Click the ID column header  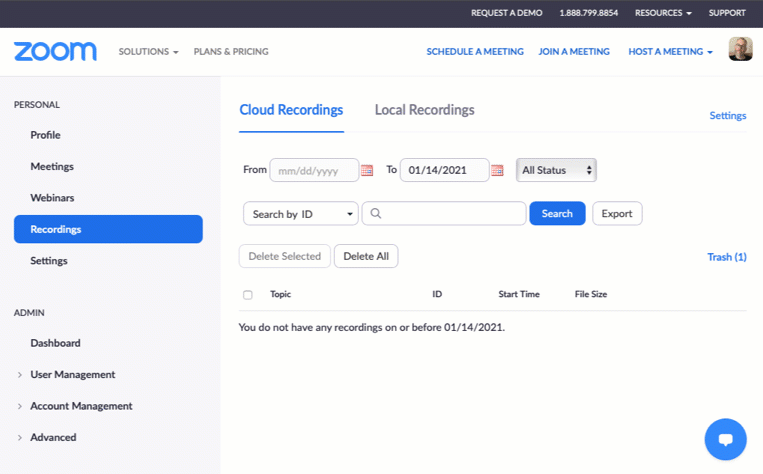[437, 294]
